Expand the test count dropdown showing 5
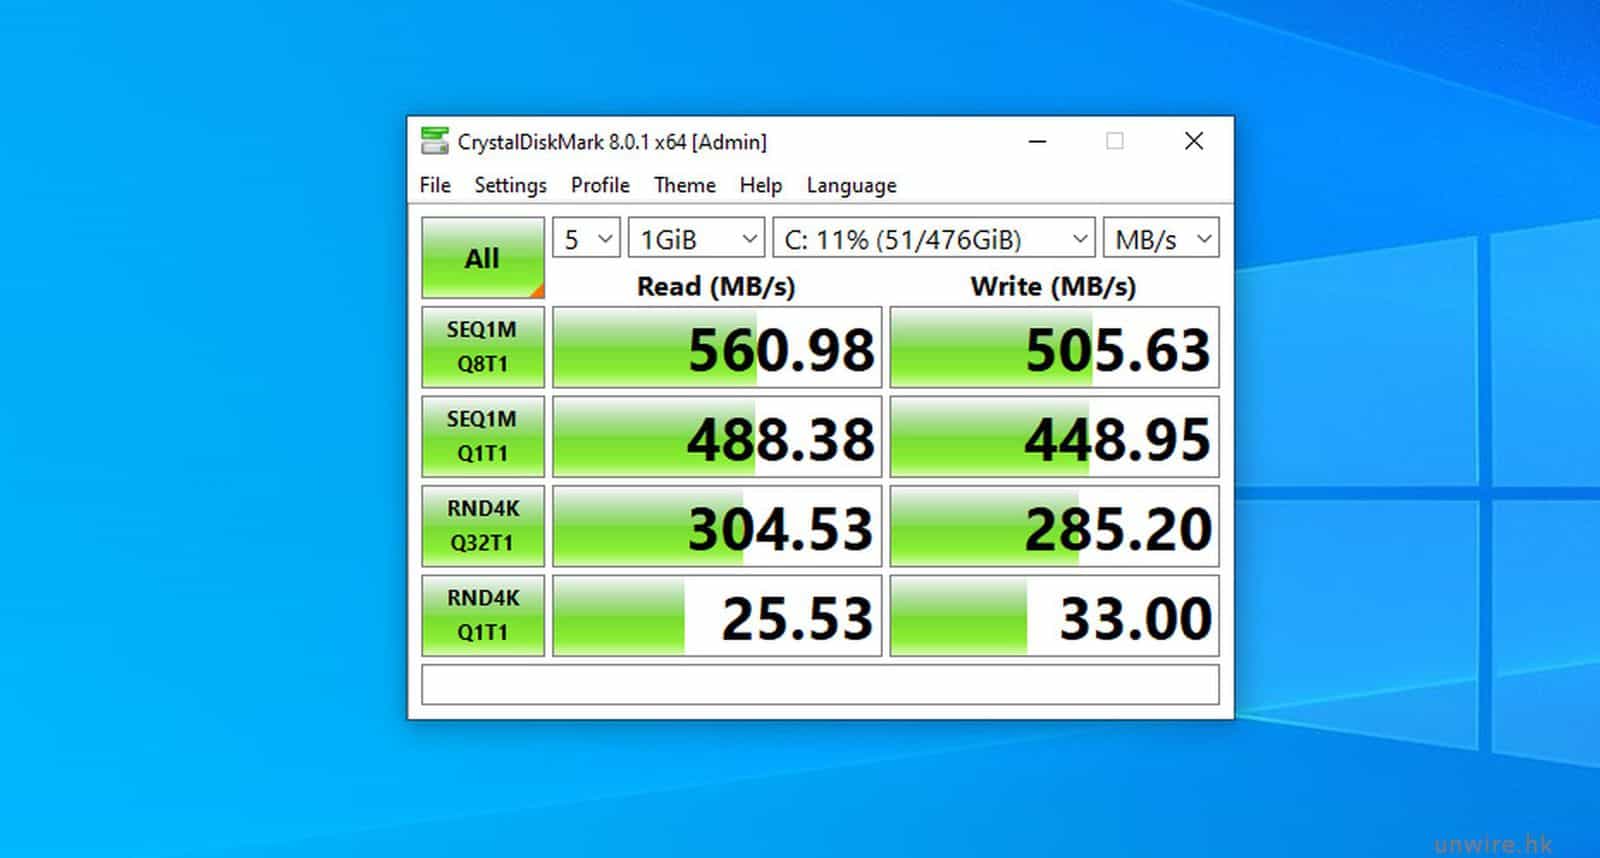The width and height of the screenshot is (1600, 858). tap(586, 239)
